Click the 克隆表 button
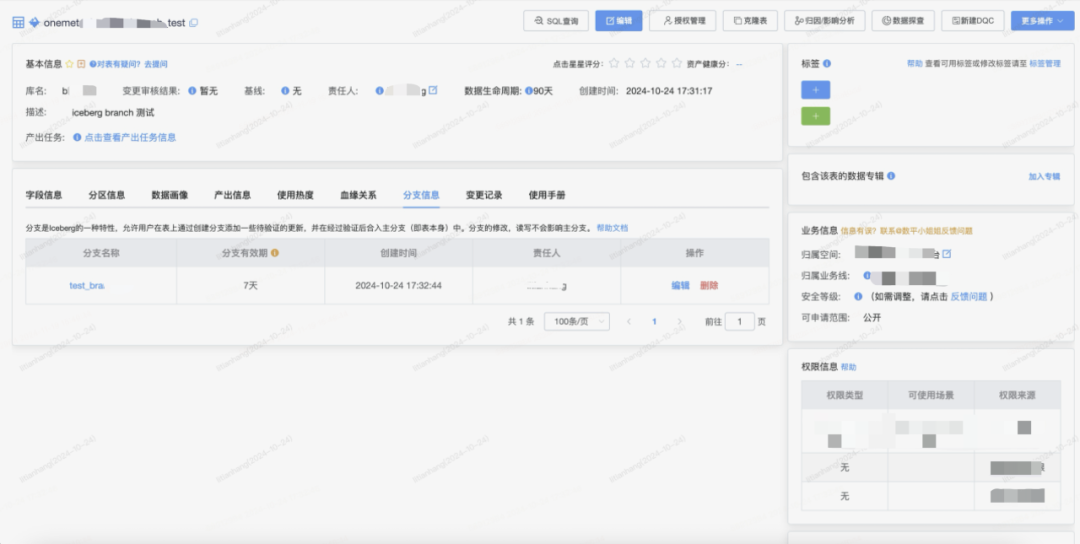The image size is (1080, 544). (x=750, y=21)
